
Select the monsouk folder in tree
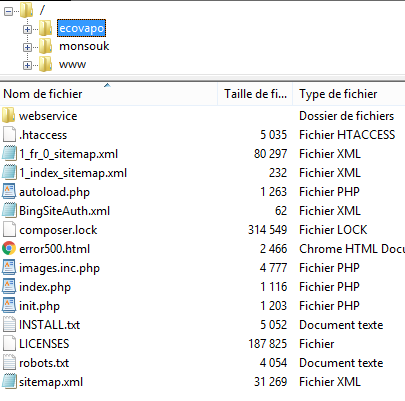84,46
